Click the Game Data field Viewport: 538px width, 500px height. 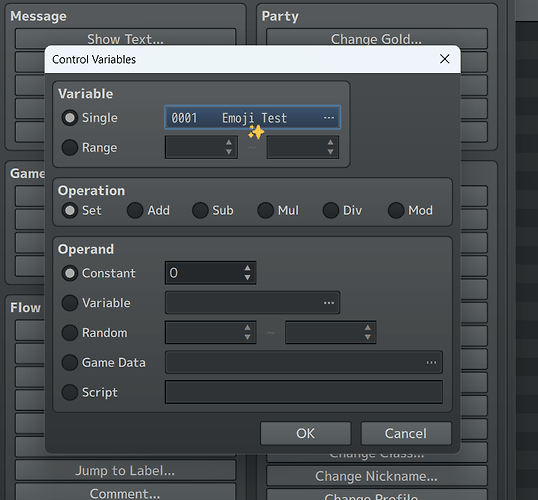(304, 362)
